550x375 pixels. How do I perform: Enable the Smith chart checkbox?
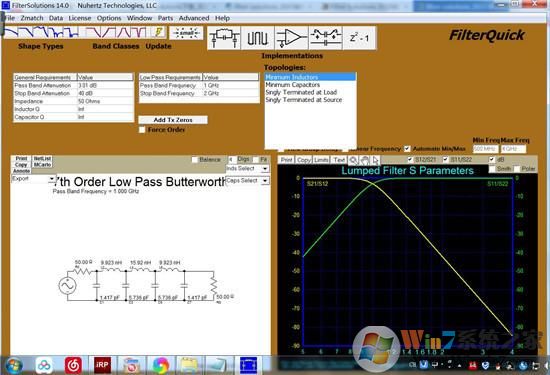click(x=492, y=169)
